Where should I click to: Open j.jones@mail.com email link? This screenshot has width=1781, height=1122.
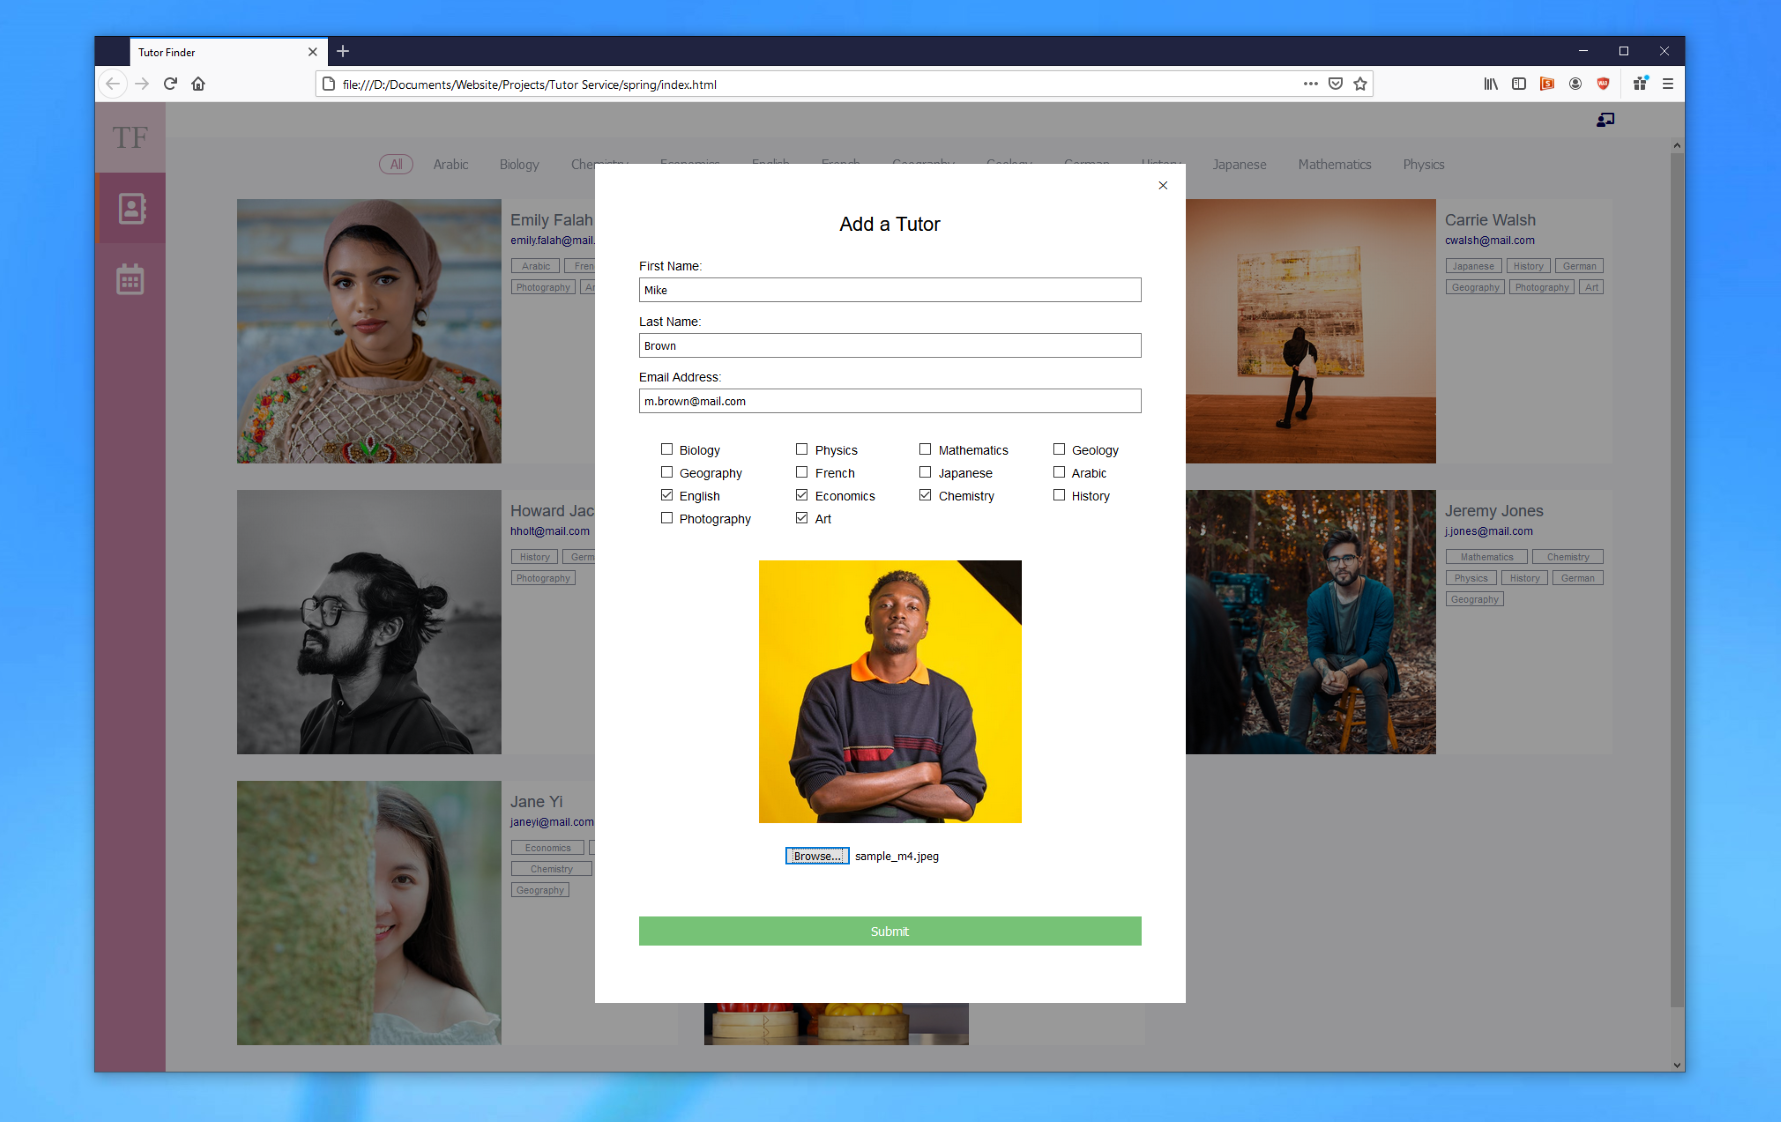(x=1488, y=532)
